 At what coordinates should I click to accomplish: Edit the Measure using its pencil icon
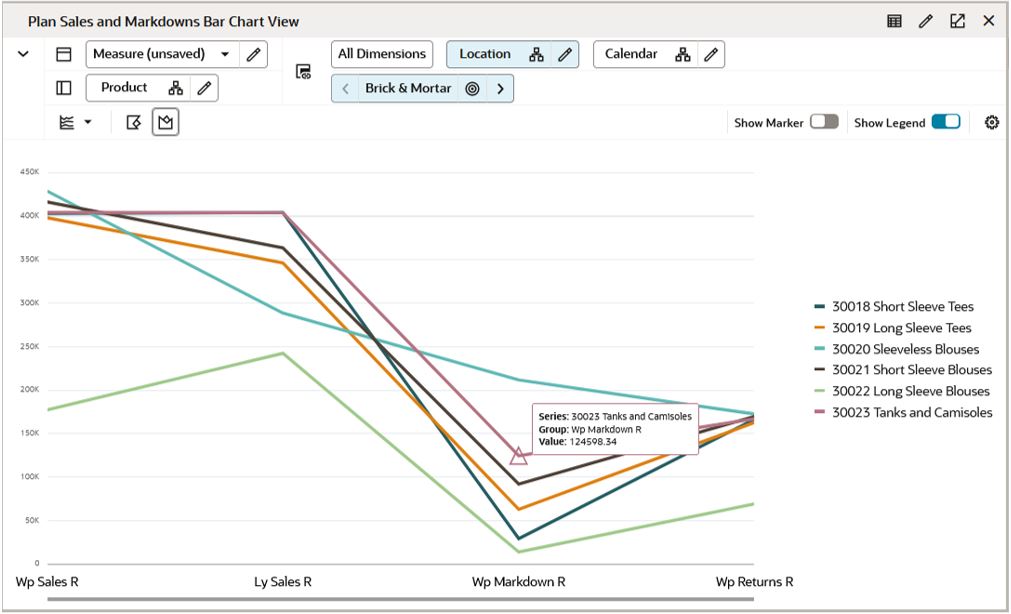(253, 54)
